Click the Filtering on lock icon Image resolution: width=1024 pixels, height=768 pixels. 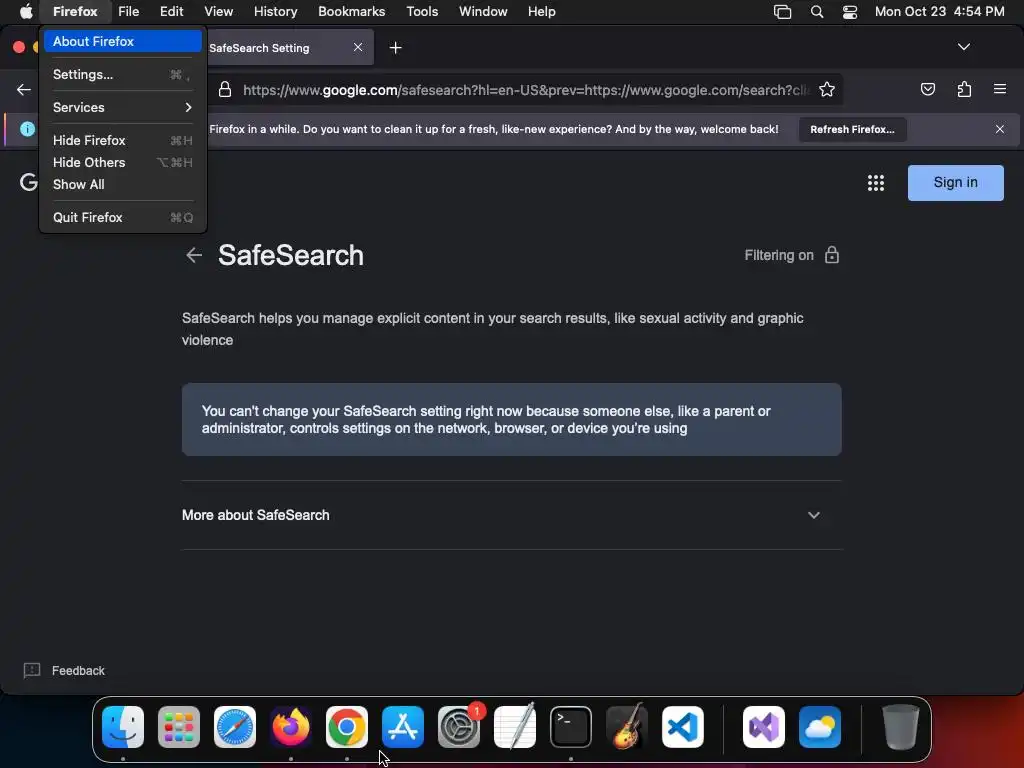pyautogui.click(x=831, y=255)
